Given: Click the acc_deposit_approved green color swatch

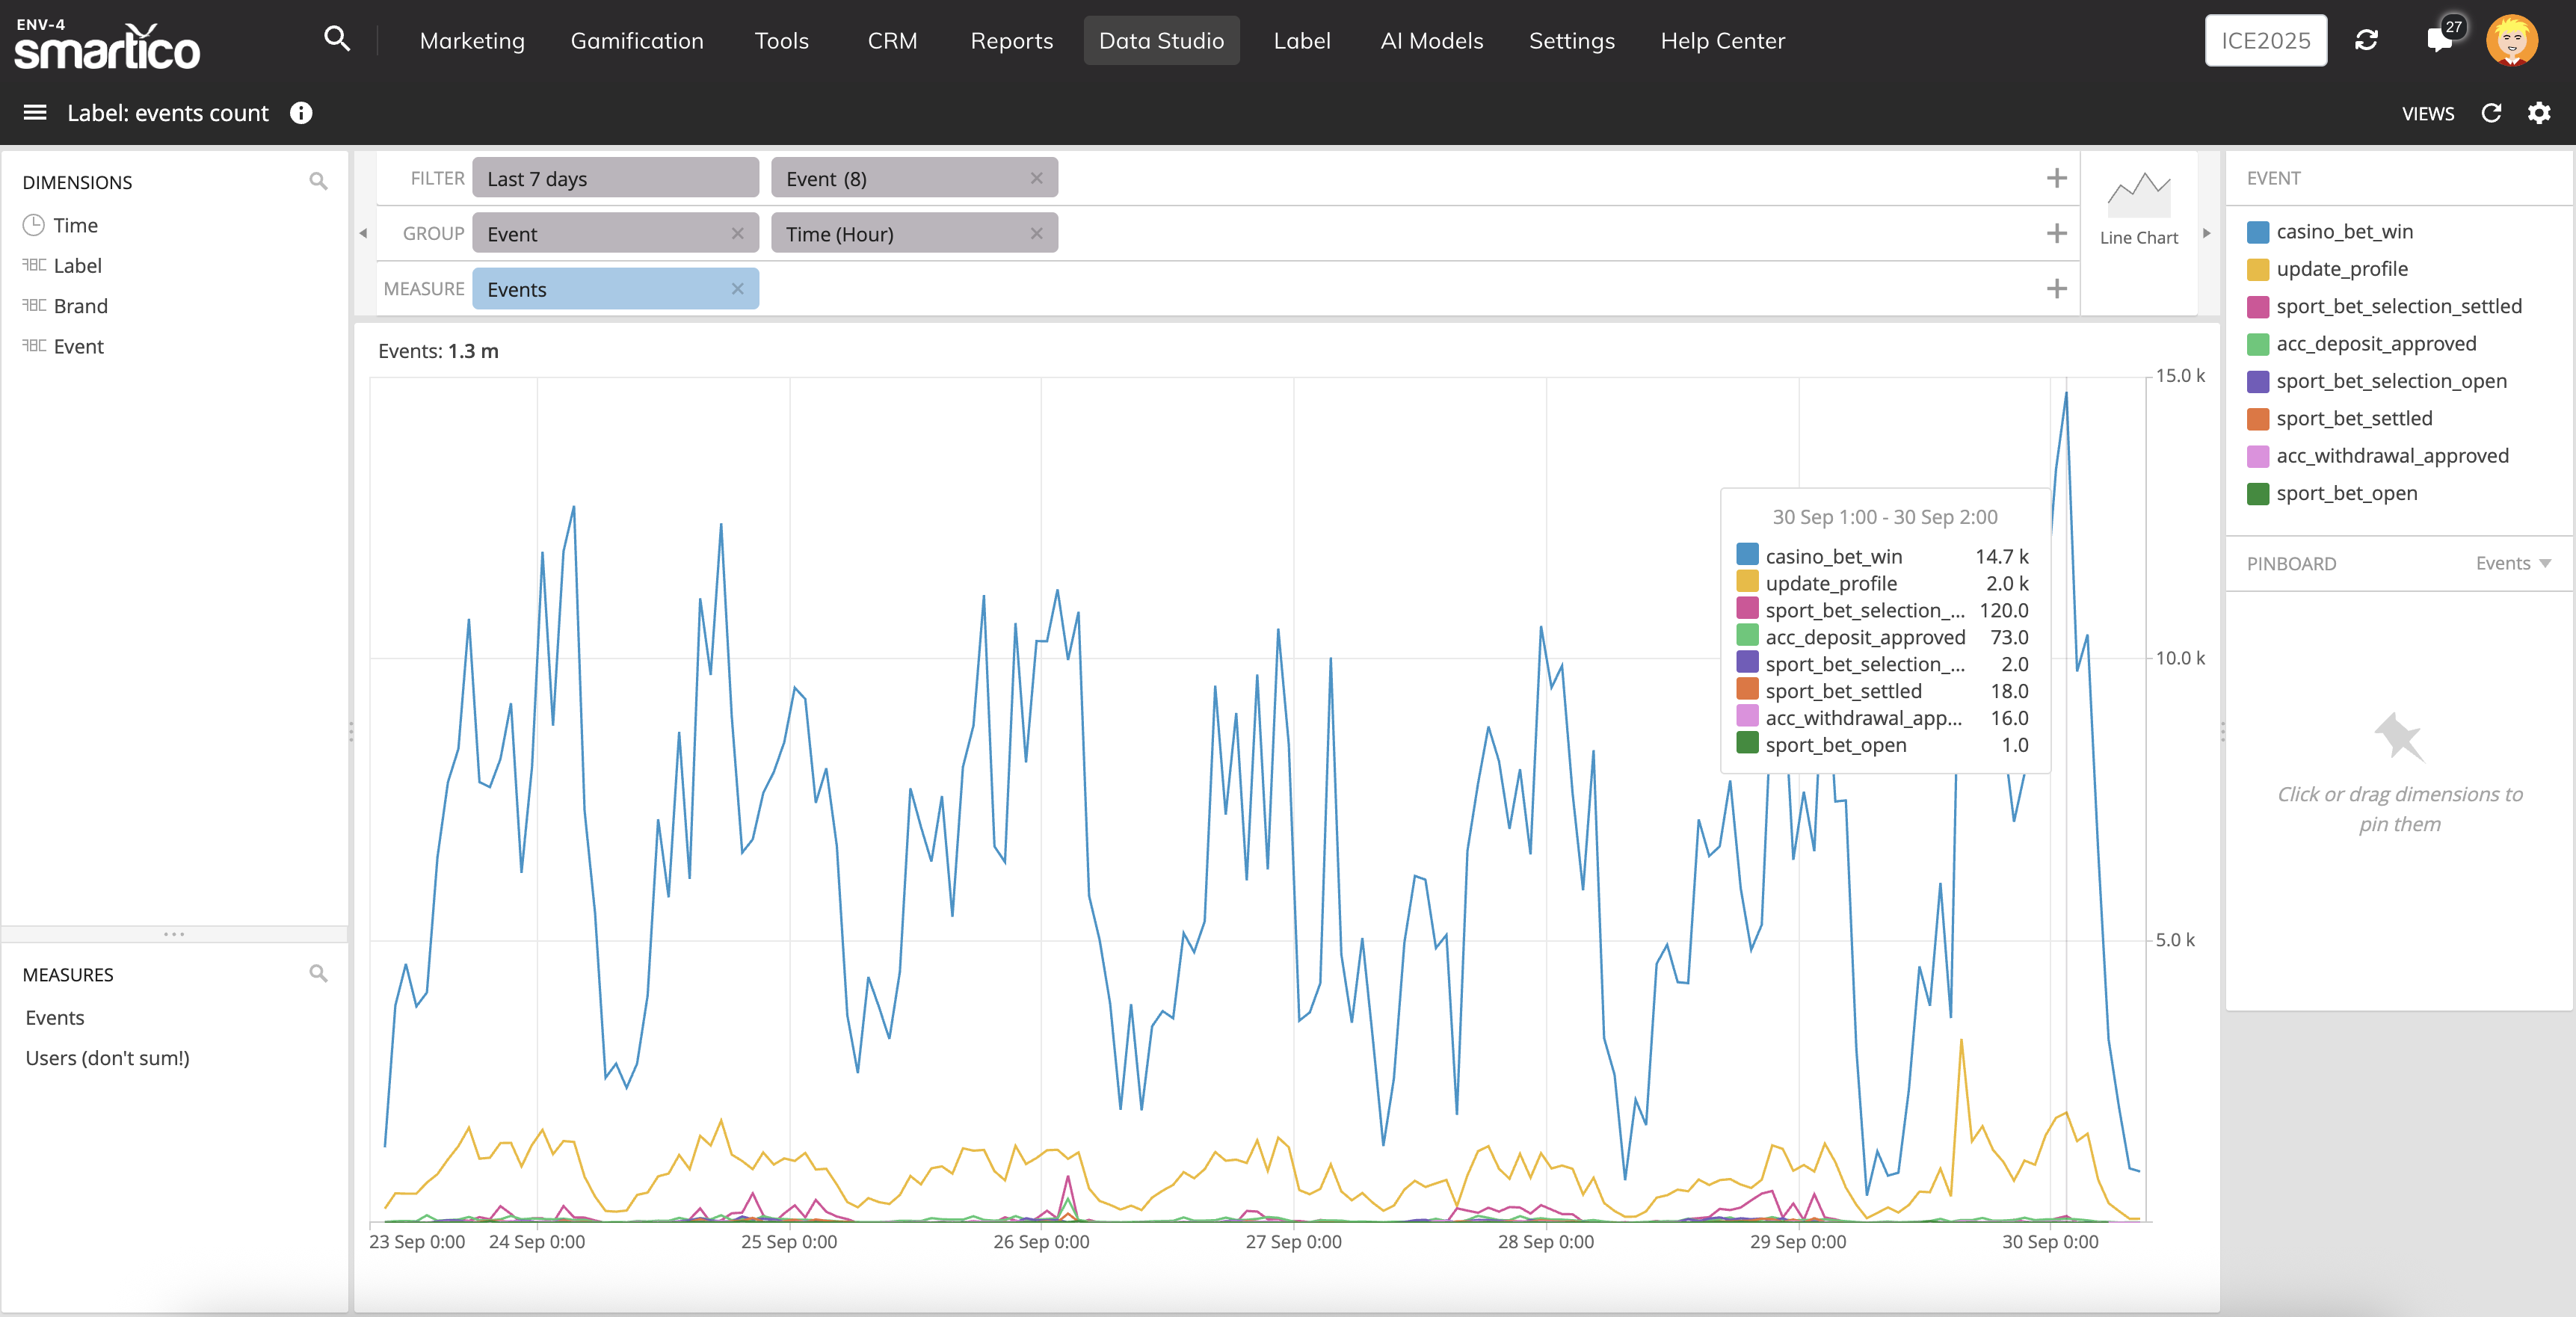Looking at the screenshot, I should coord(2258,344).
